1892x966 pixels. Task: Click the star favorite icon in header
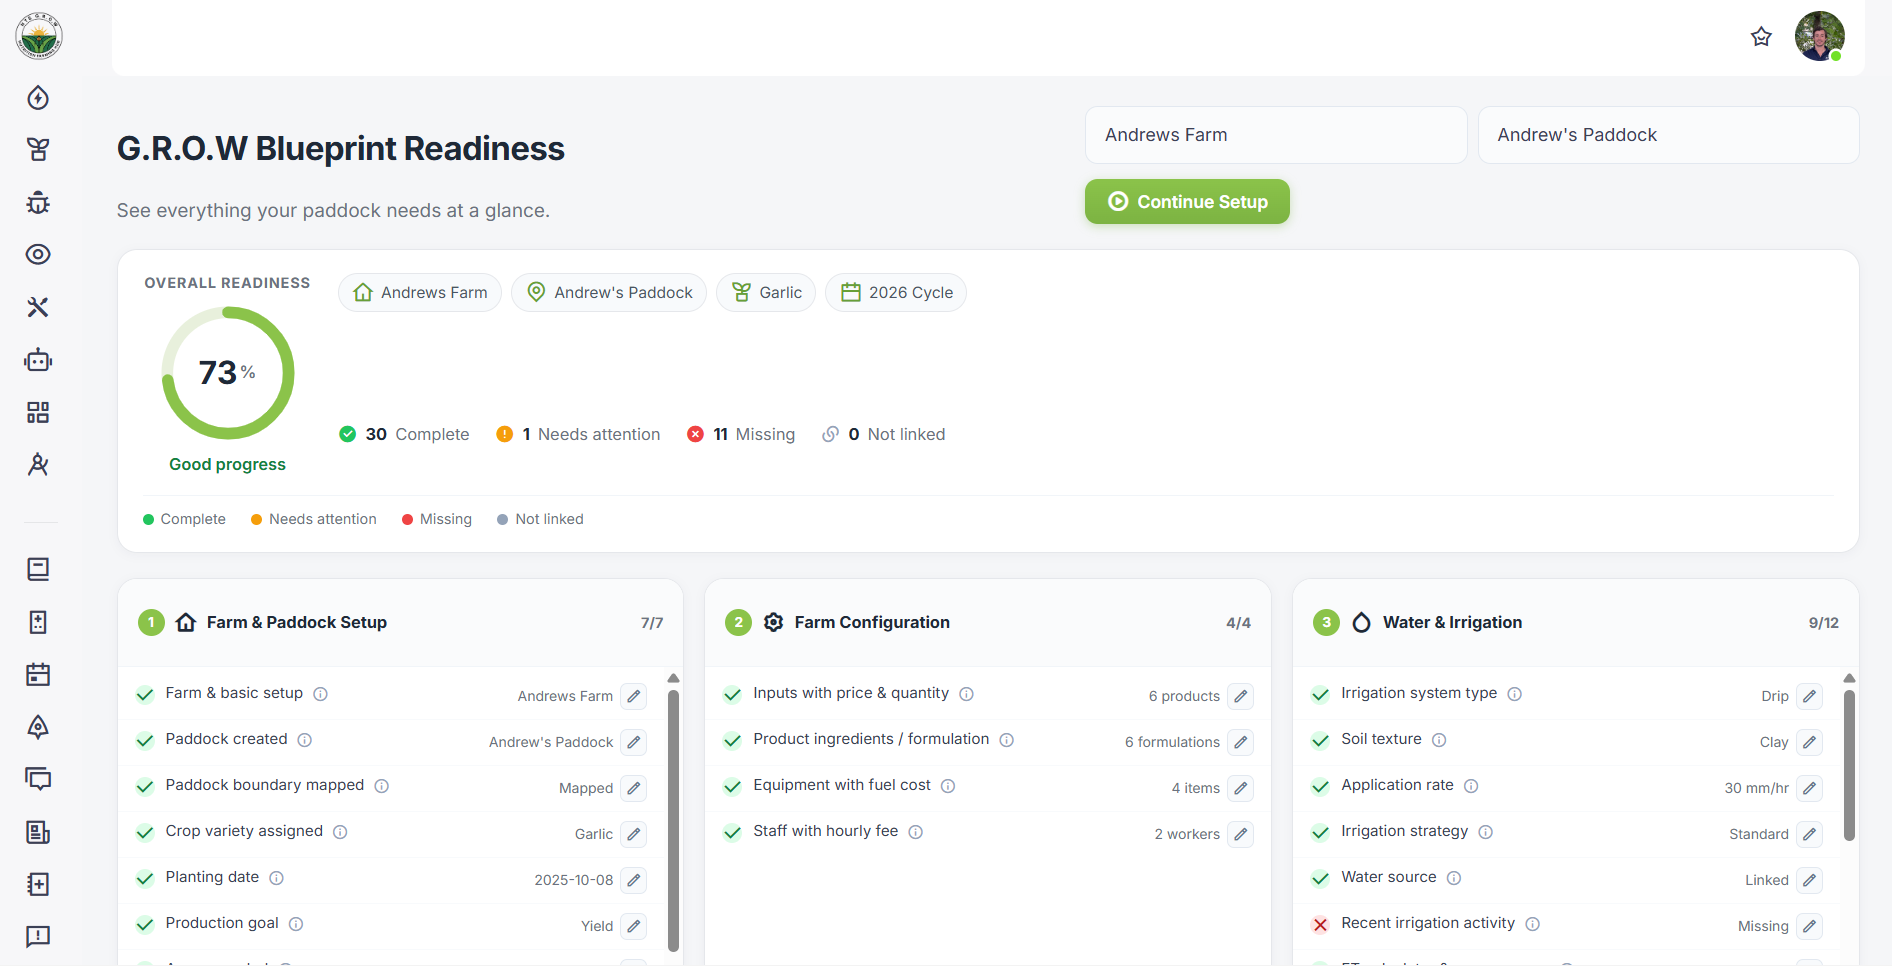tap(1761, 37)
